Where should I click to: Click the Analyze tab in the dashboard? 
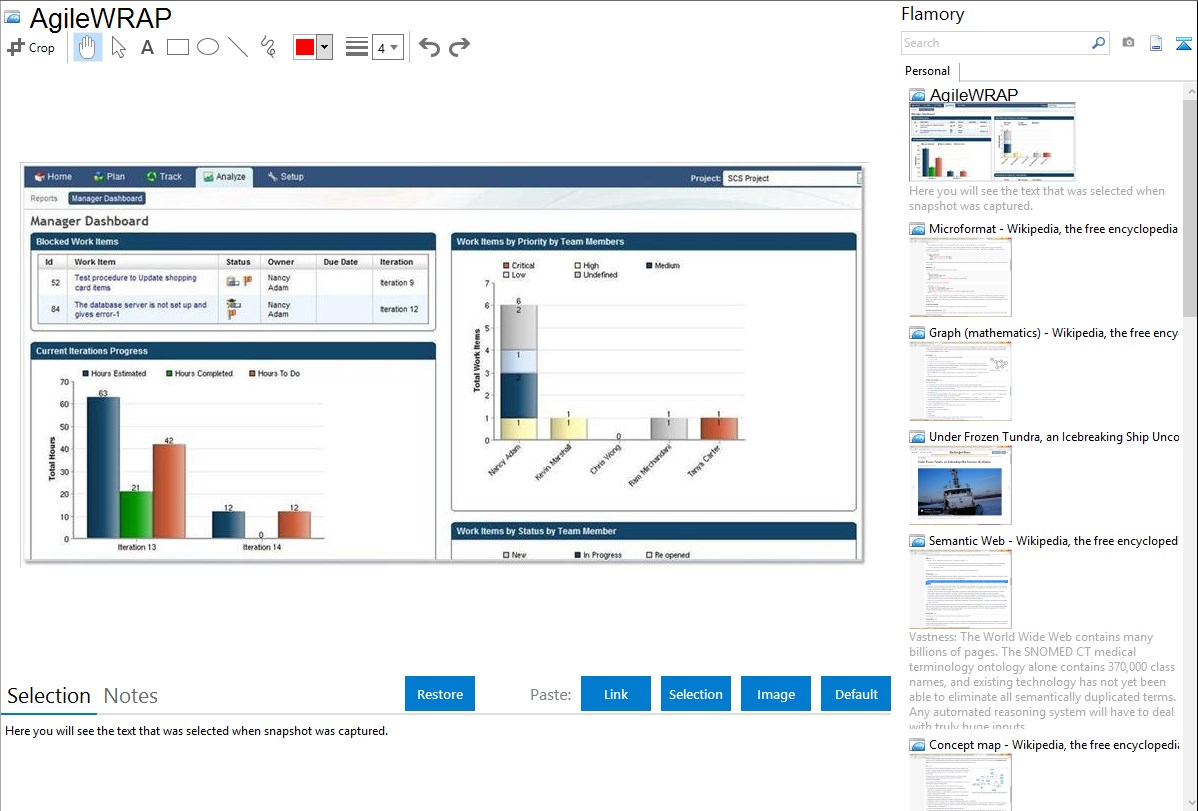[225, 177]
